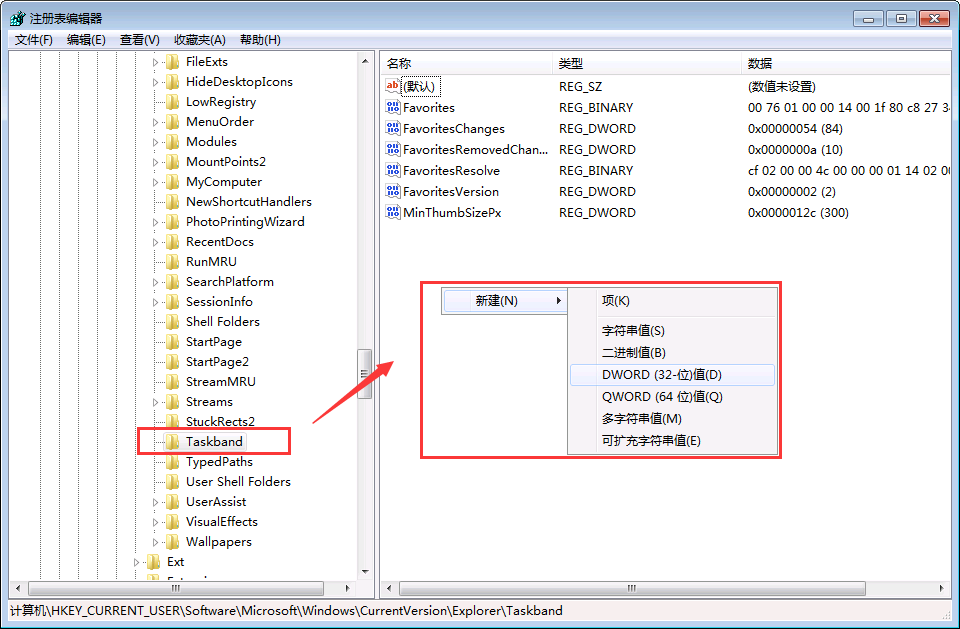Viewport: 960px width, 629px height.
Task: Click the registry editor title bar icon
Action: click(x=17, y=18)
